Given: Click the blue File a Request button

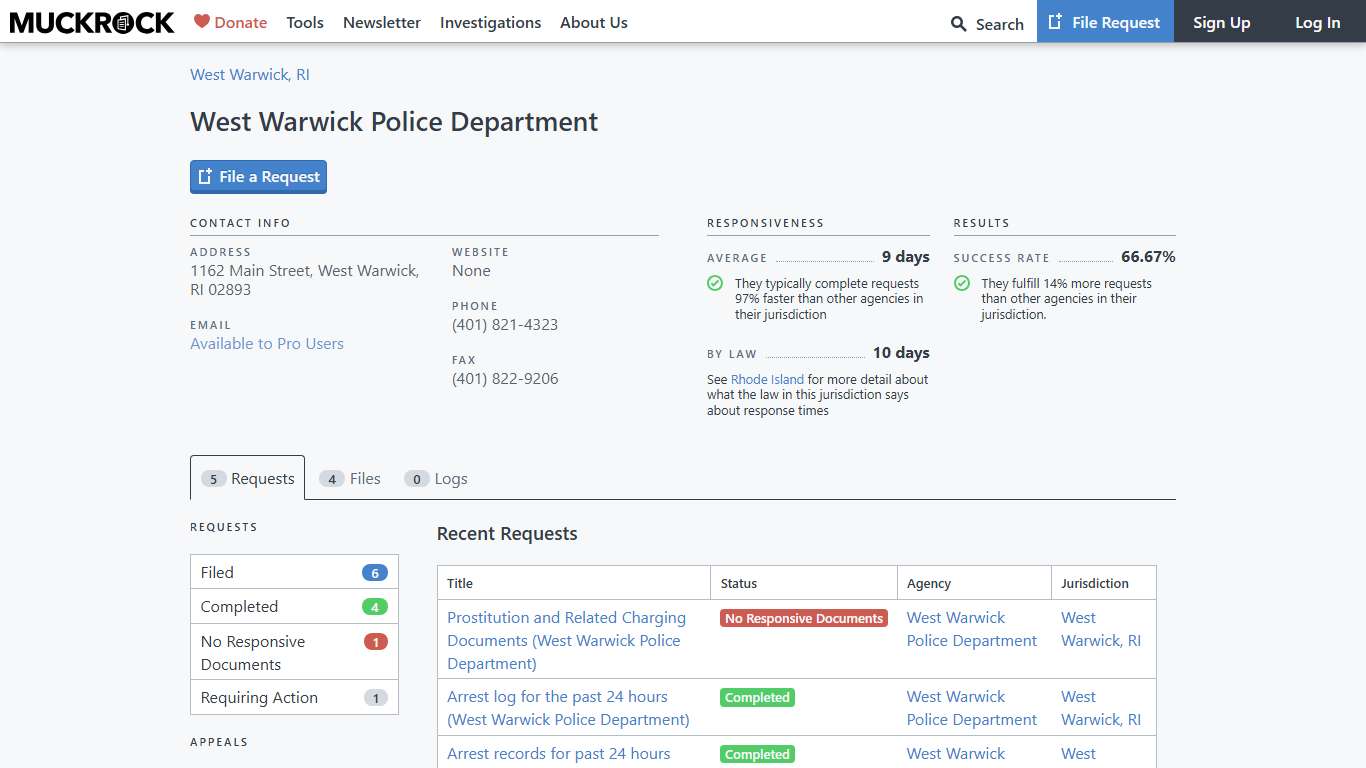Looking at the screenshot, I should (258, 176).
